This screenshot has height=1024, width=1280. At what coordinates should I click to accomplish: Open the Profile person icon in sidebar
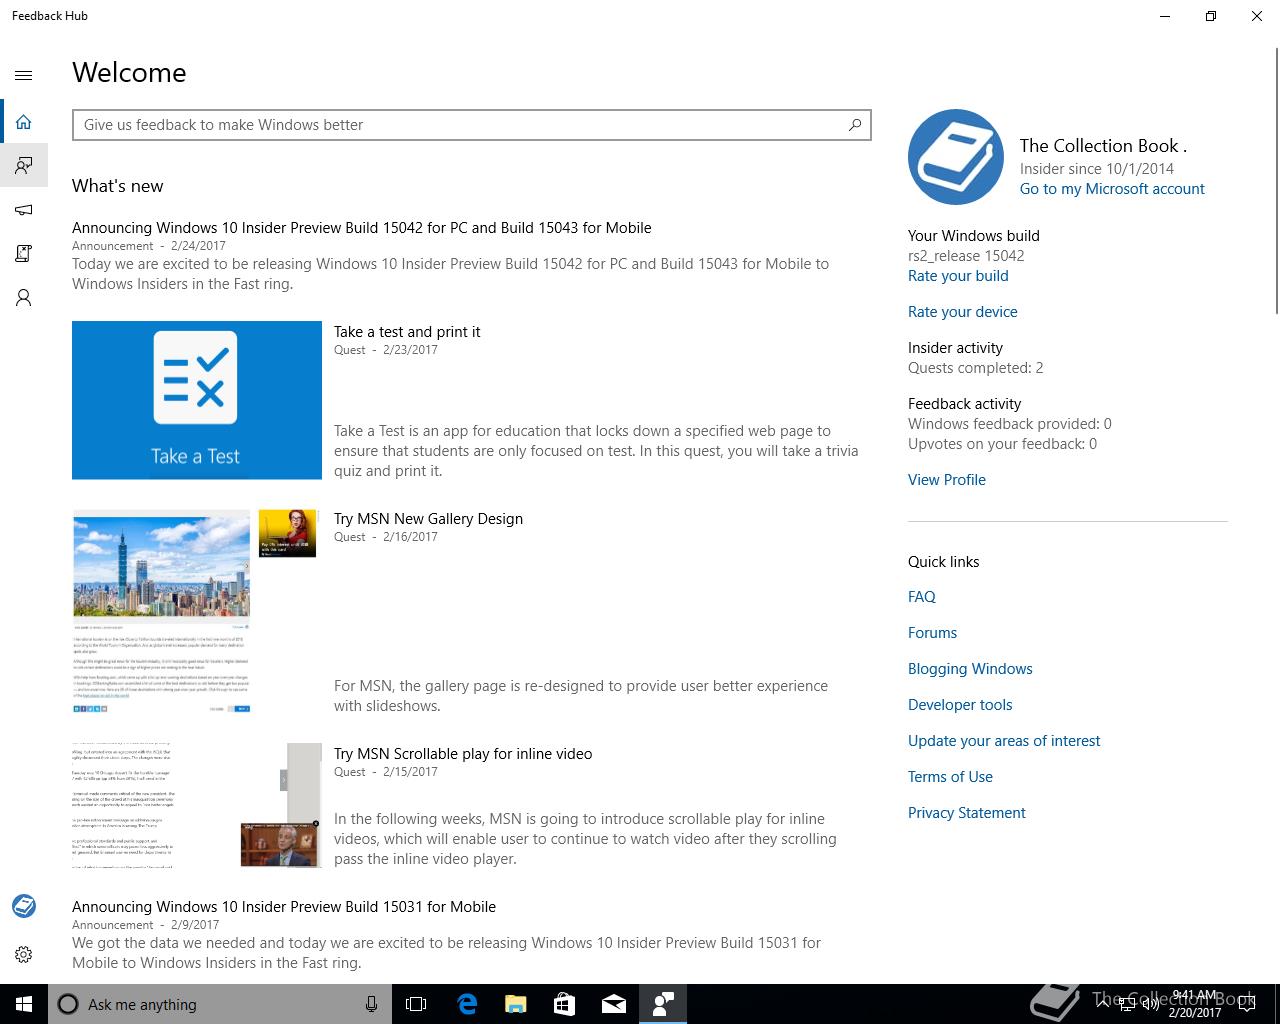point(24,297)
